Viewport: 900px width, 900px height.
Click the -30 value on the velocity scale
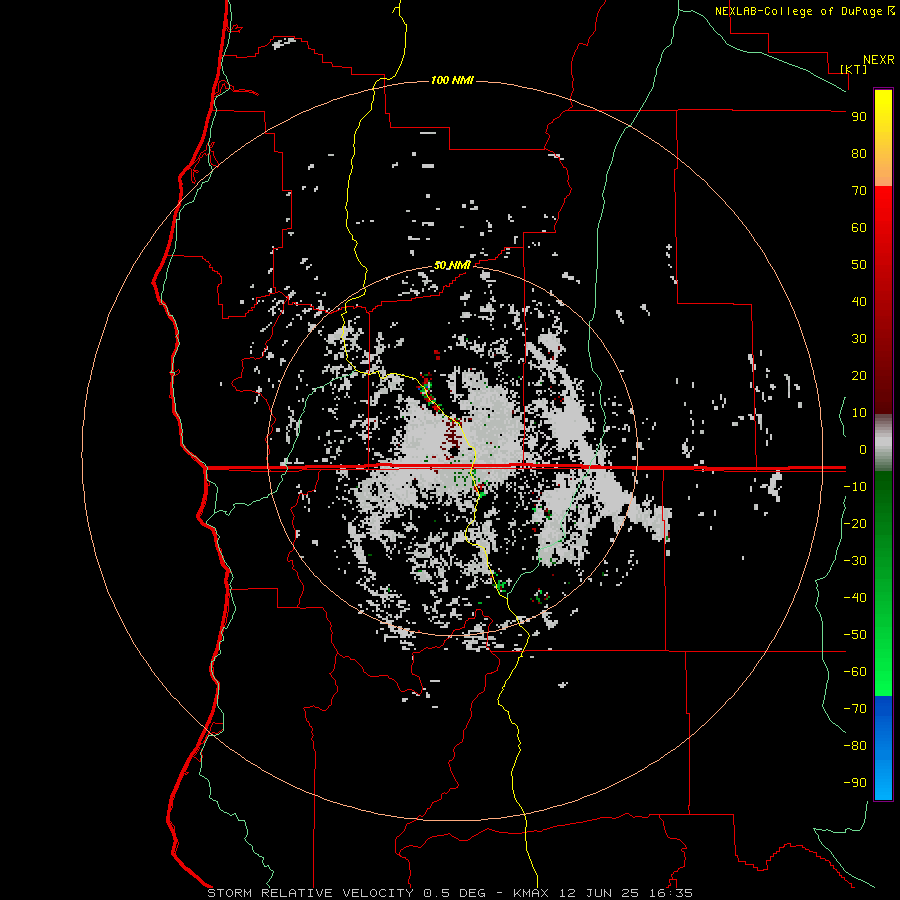855,561
